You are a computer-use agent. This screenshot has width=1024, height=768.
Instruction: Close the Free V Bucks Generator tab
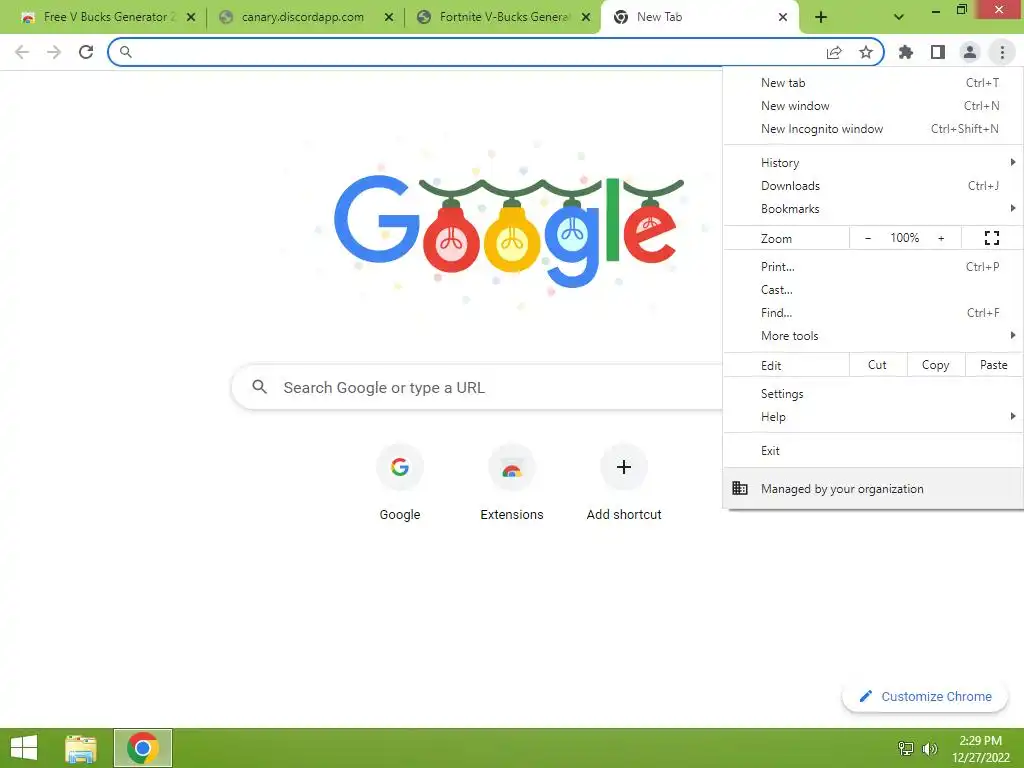click(x=191, y=18)
